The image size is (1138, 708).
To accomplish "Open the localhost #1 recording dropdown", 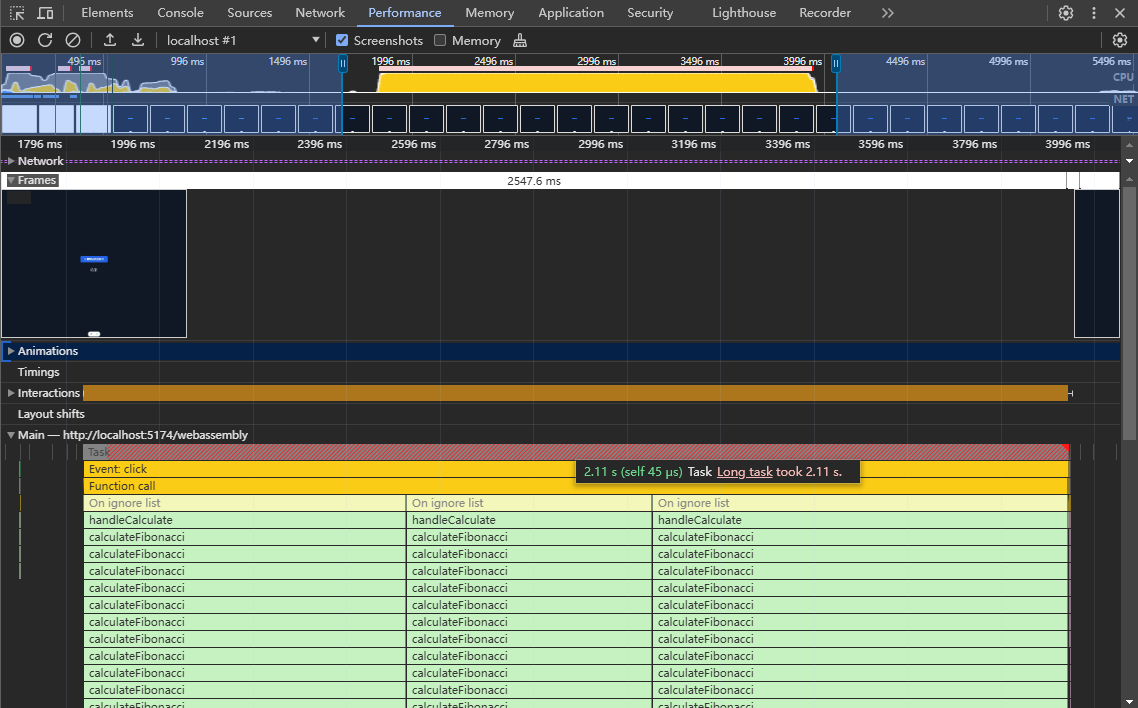I will pos(243,41).
